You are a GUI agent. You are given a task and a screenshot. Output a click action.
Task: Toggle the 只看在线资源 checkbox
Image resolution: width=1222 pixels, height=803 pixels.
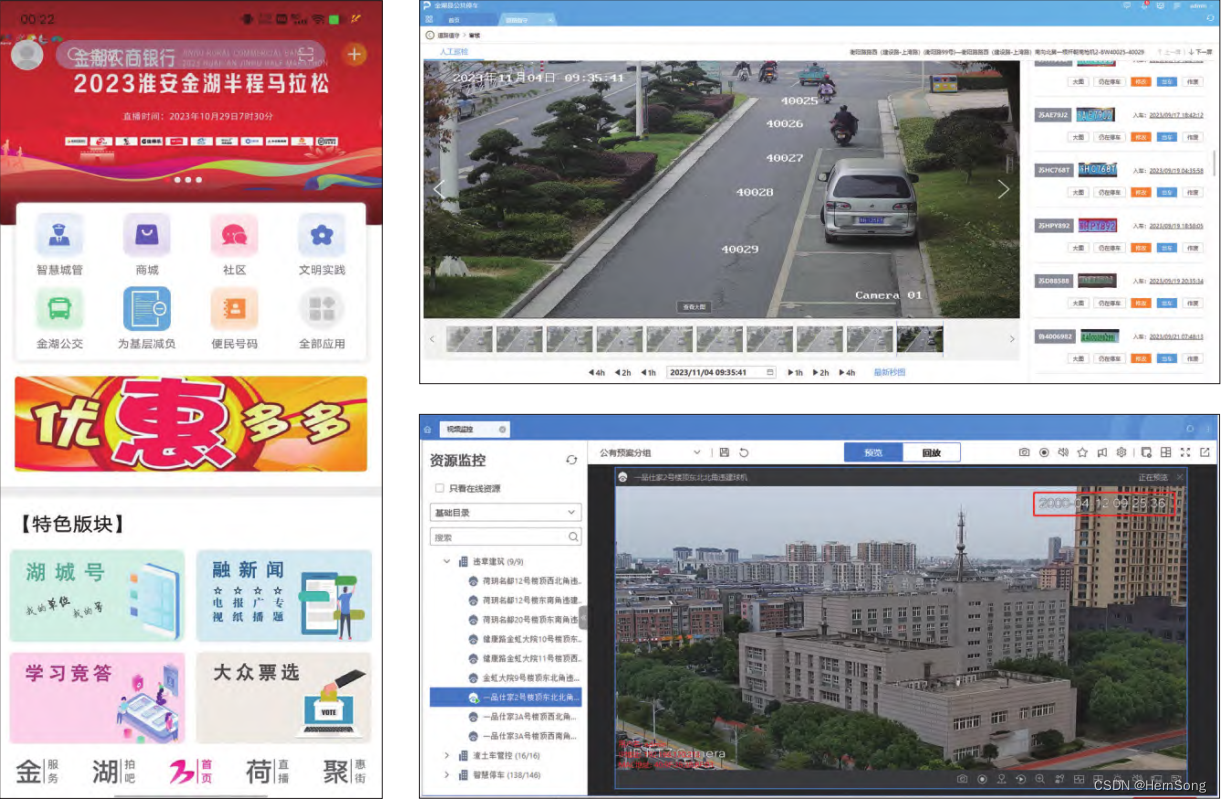[x=440, y=488]
